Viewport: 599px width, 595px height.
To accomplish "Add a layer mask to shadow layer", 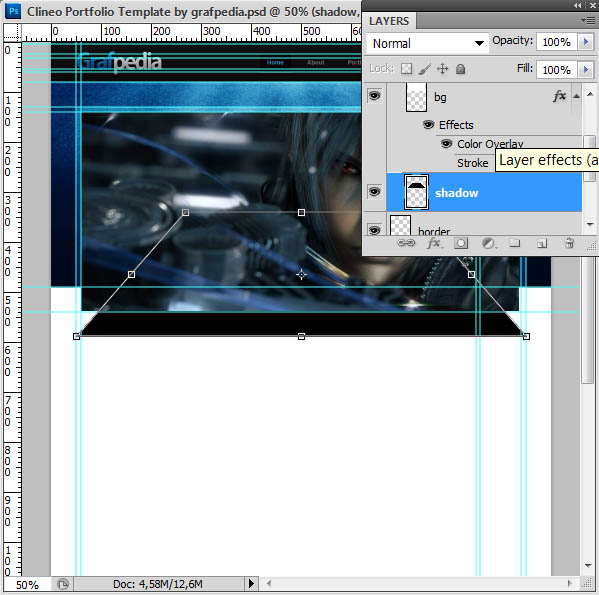I will [x=461, y=243].
